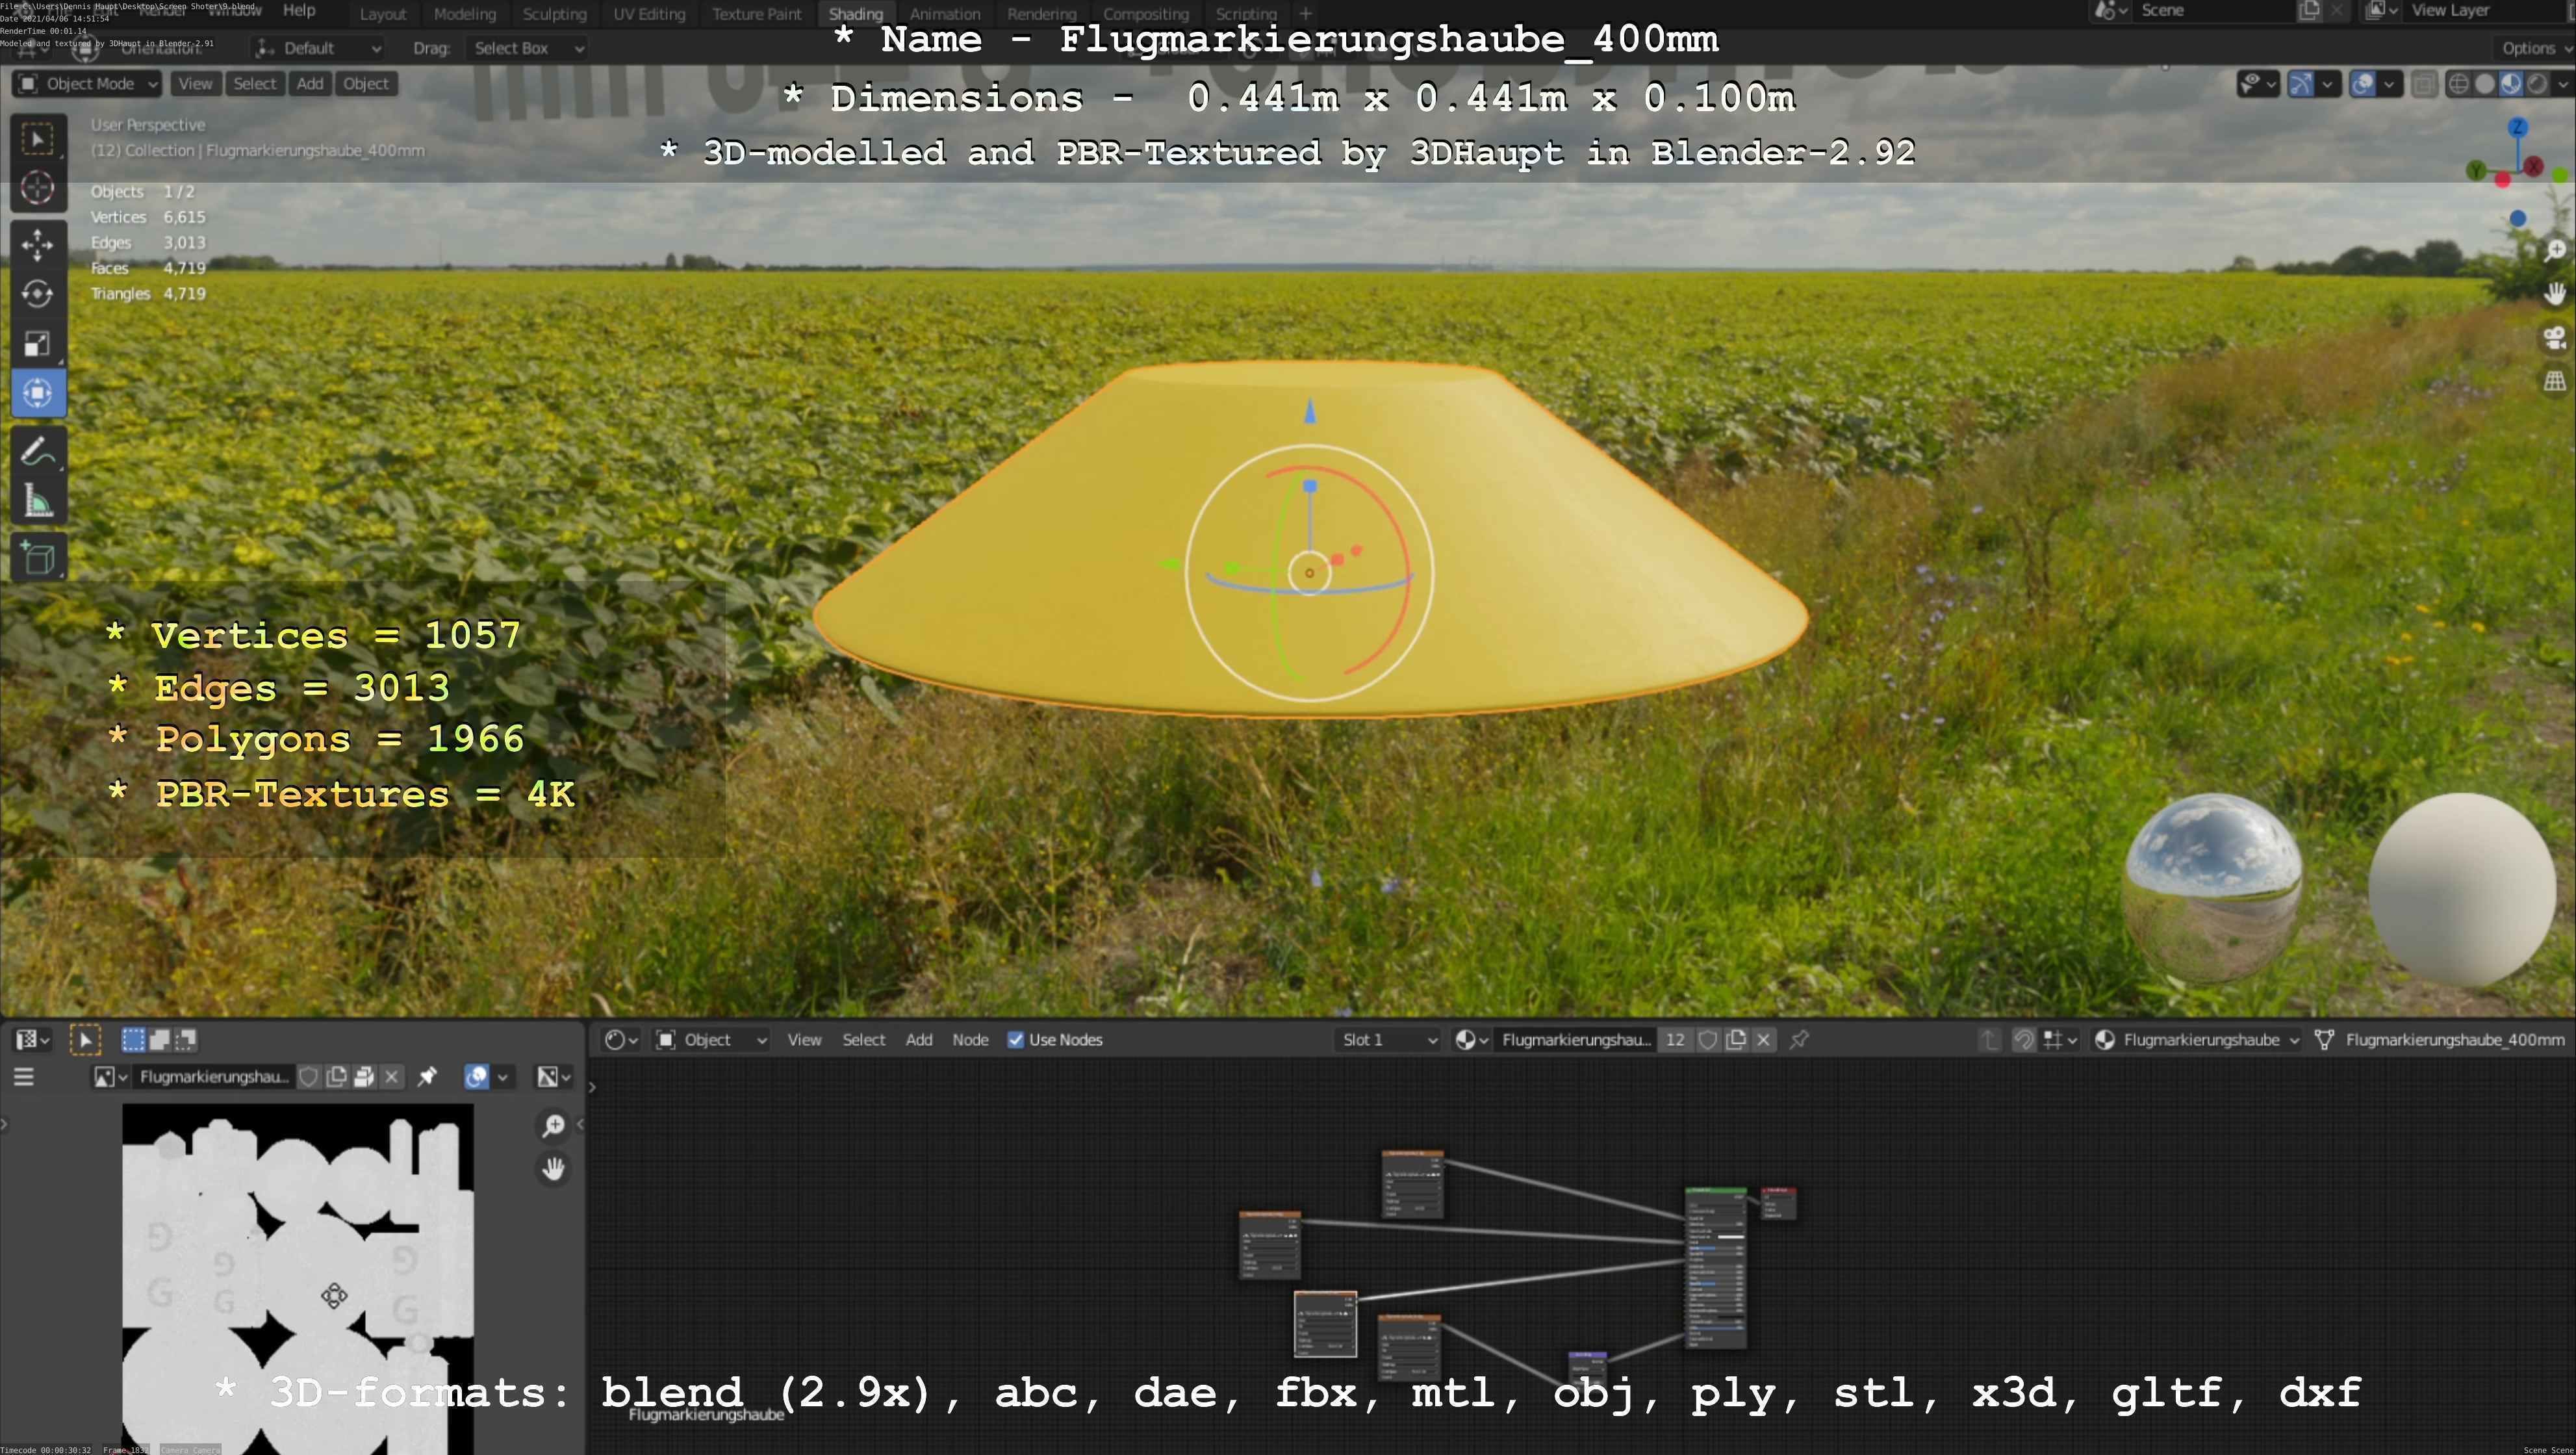The image size is (2576, 1455).
Task: Switch to the UV Editing workspace tab
Action: point(649,14)
